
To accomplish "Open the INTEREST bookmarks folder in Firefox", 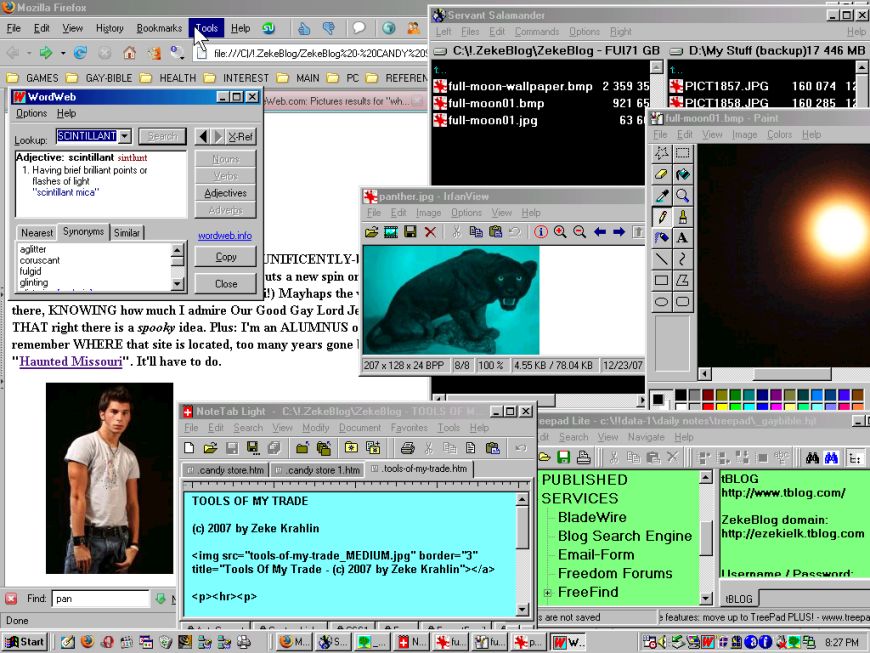I will point(236,78).
